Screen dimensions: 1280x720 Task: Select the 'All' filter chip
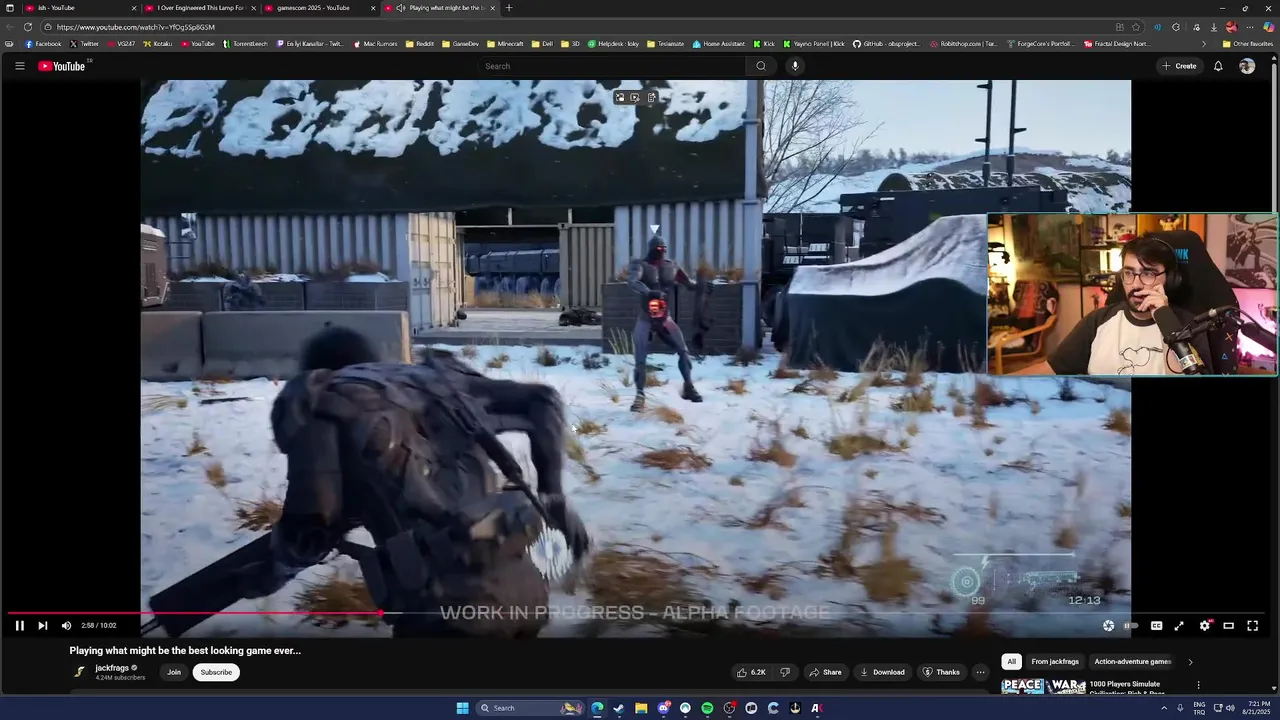coord(1011,661)
